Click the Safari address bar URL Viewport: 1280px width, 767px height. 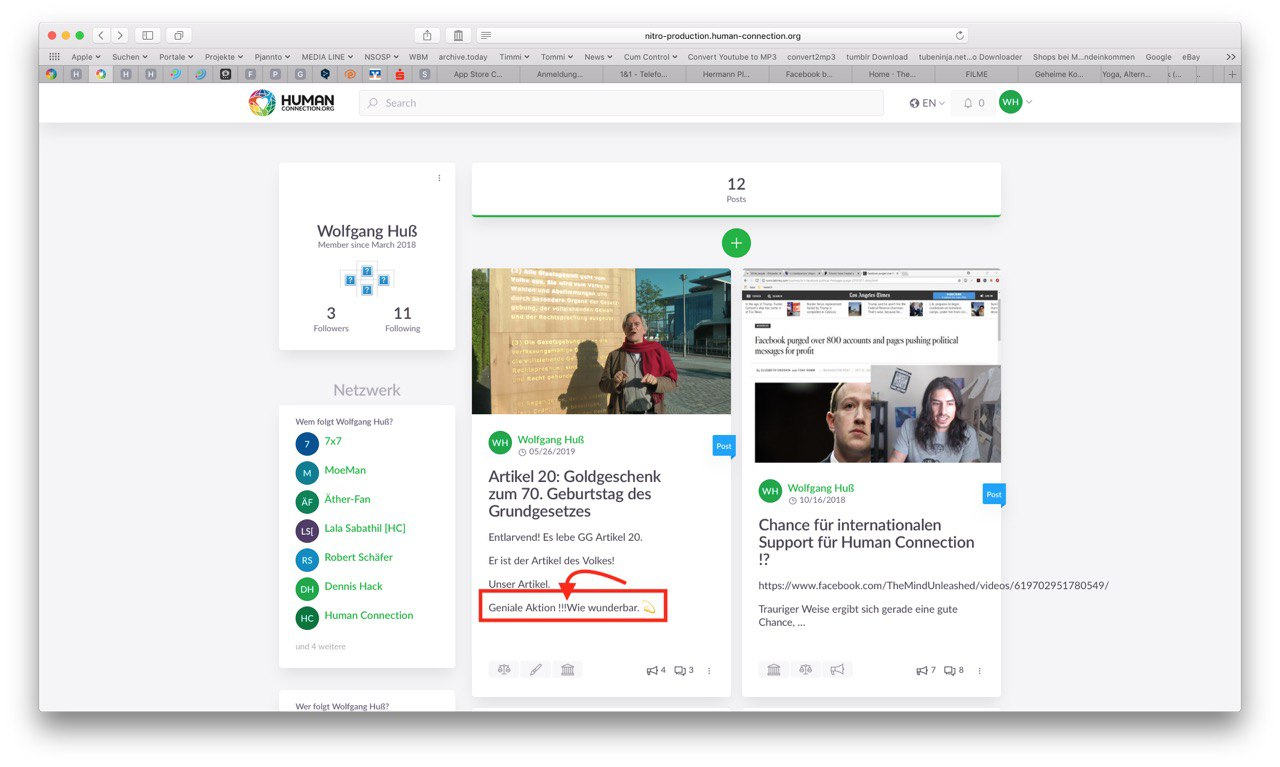click(x=723, y=35)
